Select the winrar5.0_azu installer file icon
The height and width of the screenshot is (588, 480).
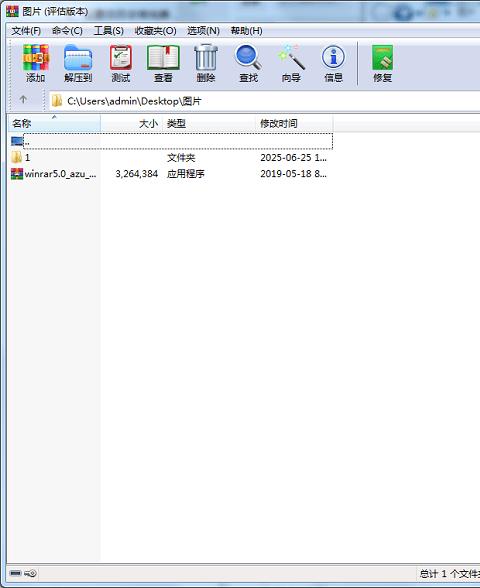(x=16, y=174)
